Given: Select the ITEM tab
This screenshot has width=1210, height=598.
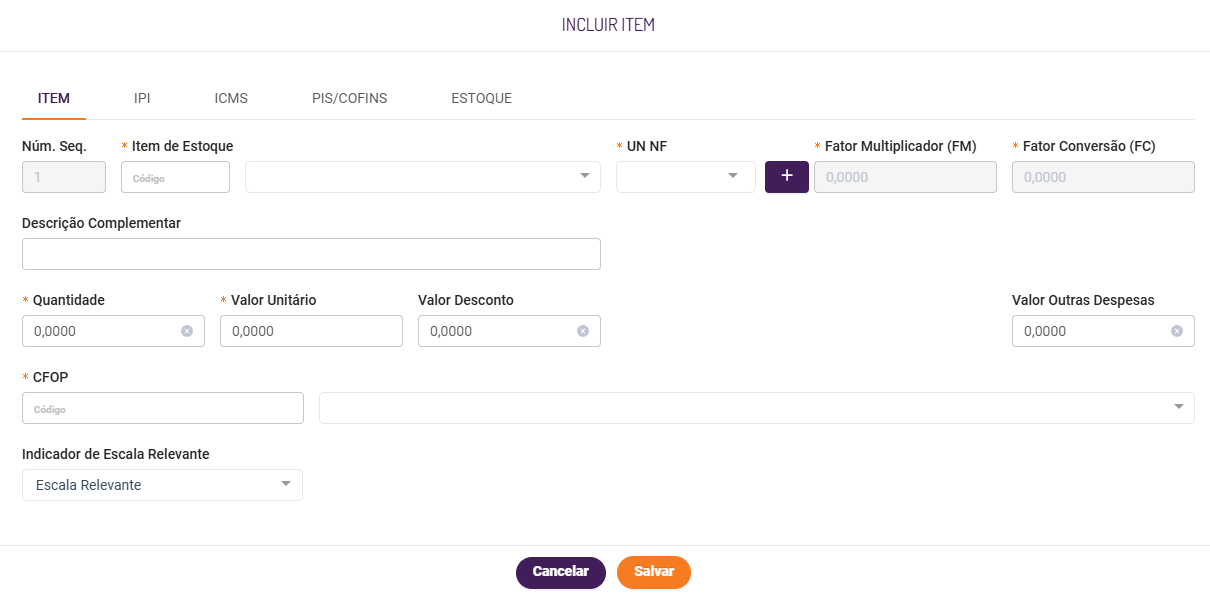Looking at the screenshot, I should tap(54, 98).
